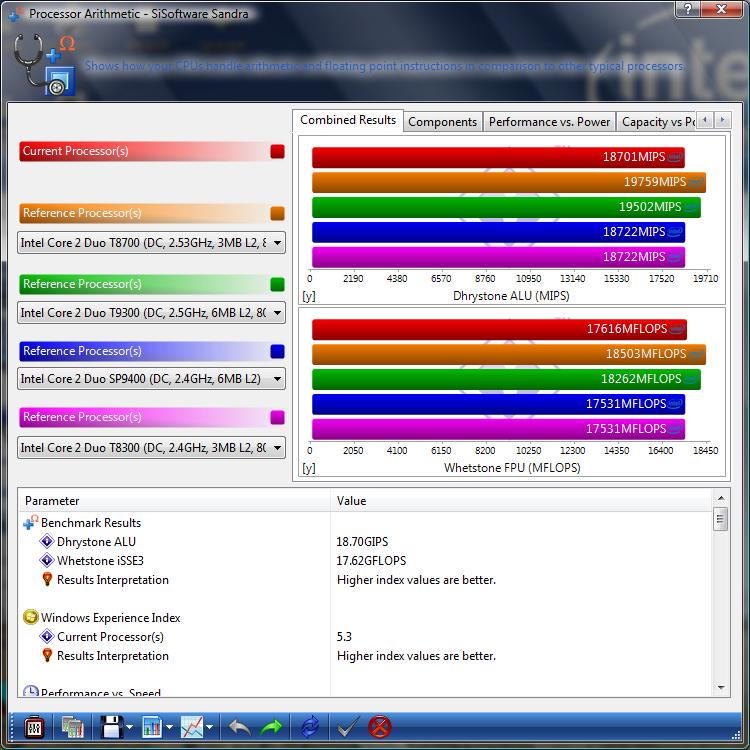This screenshot has width=750, height=750.
Task: Open the benchmark options icon in the toolbar
Action: tap(34, 728)
